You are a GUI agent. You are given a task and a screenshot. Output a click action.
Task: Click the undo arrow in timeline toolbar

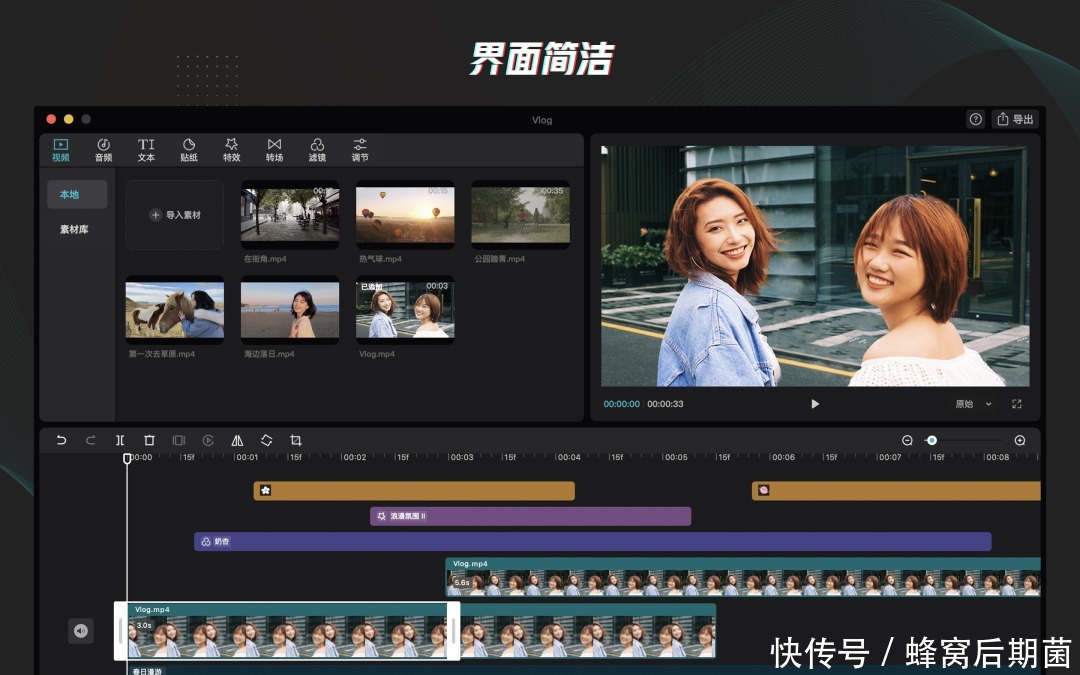(61, 440)
